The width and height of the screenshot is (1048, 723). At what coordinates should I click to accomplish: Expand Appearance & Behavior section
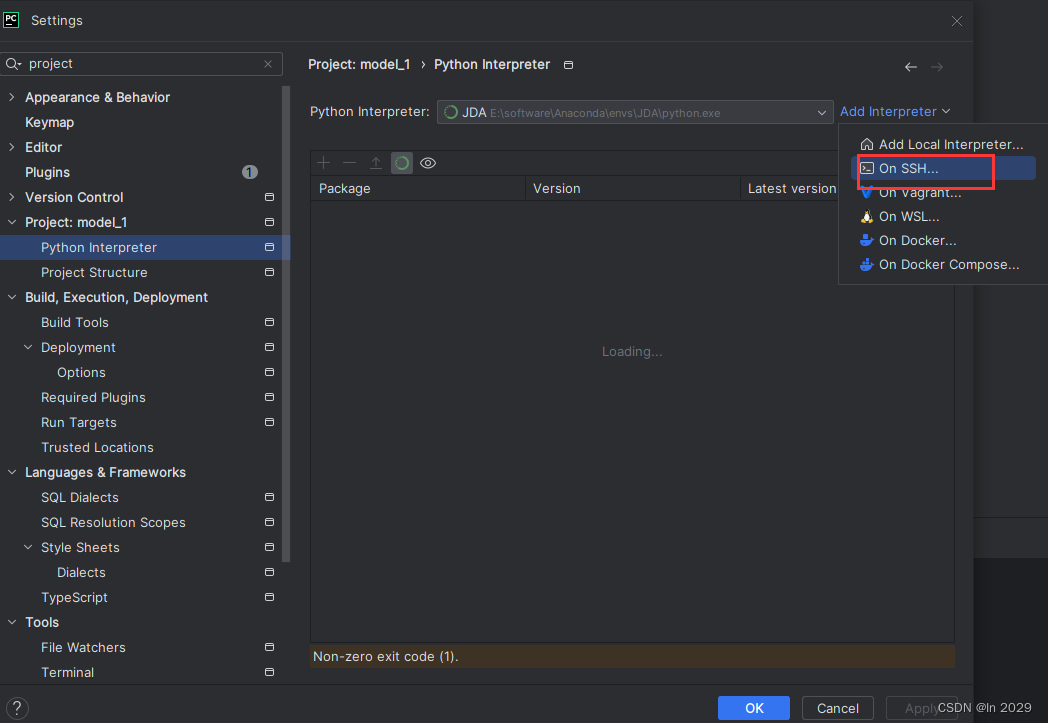coord(11,97)
